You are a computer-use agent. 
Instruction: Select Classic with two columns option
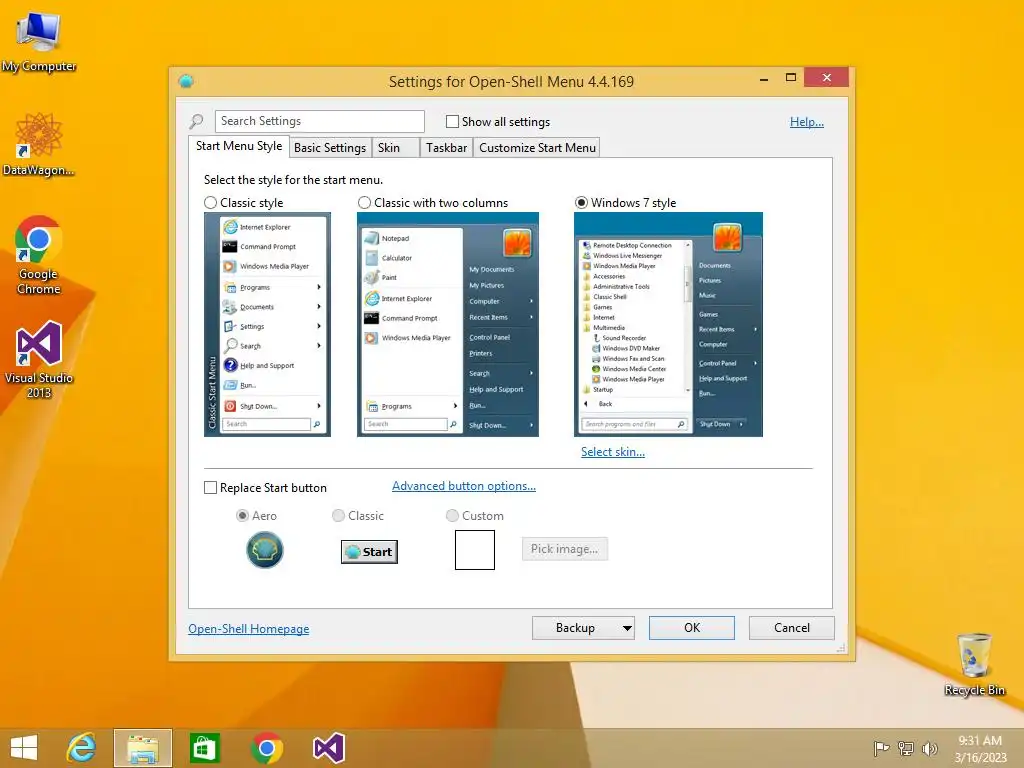(x=364, y=202)
